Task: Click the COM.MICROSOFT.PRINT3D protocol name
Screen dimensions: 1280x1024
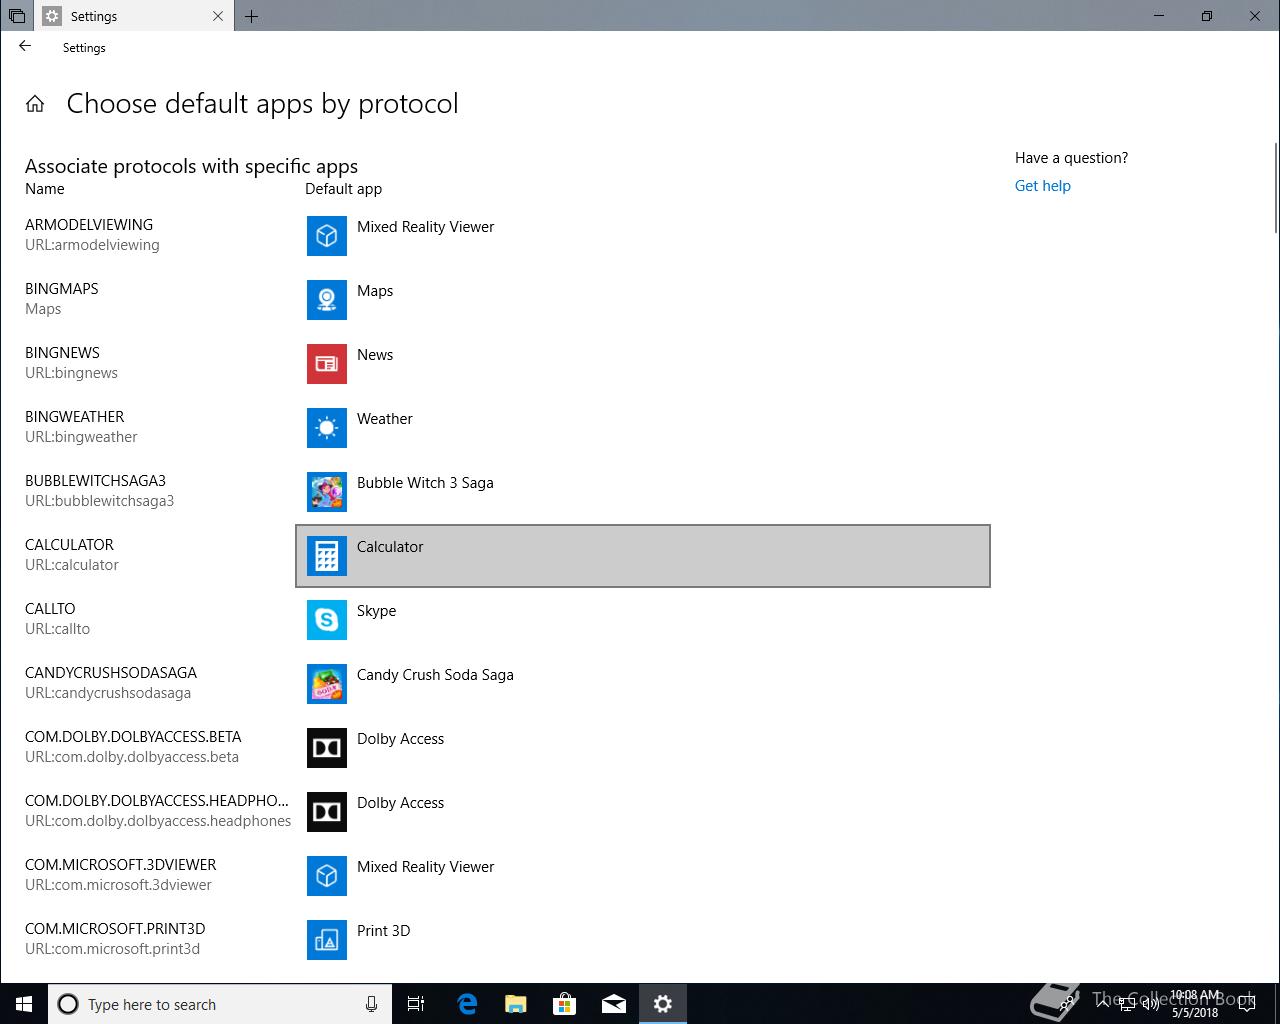Action: [115, 929]
